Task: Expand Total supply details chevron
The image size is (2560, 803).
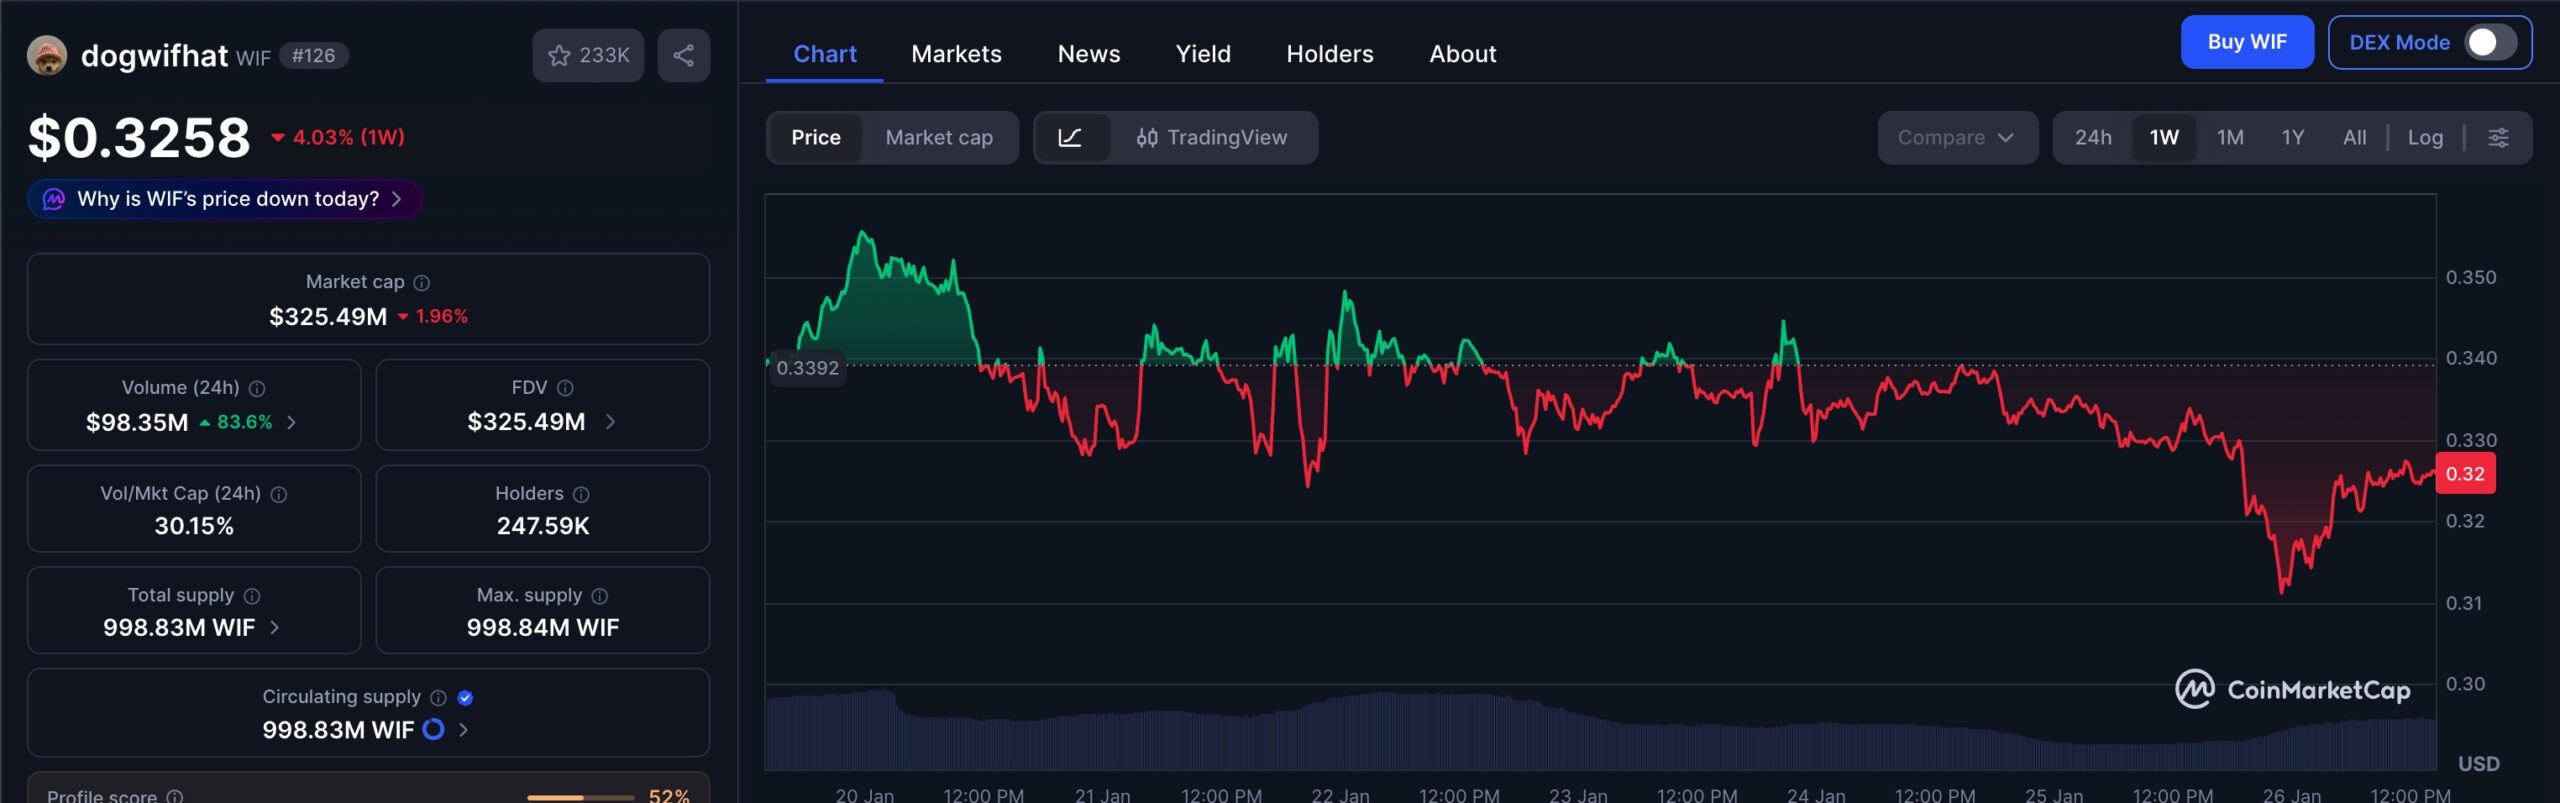Action: pos(275,628)
